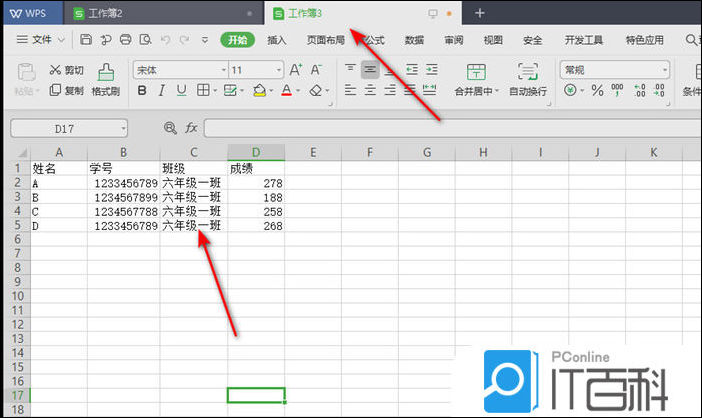Expand the Name Box dropdown D17
Screen dimensions: 702x418
[123, 129]
